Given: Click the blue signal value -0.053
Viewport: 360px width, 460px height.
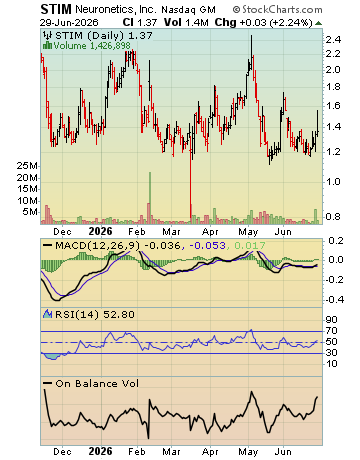Looking at the screenshot, I should point(207,246).
